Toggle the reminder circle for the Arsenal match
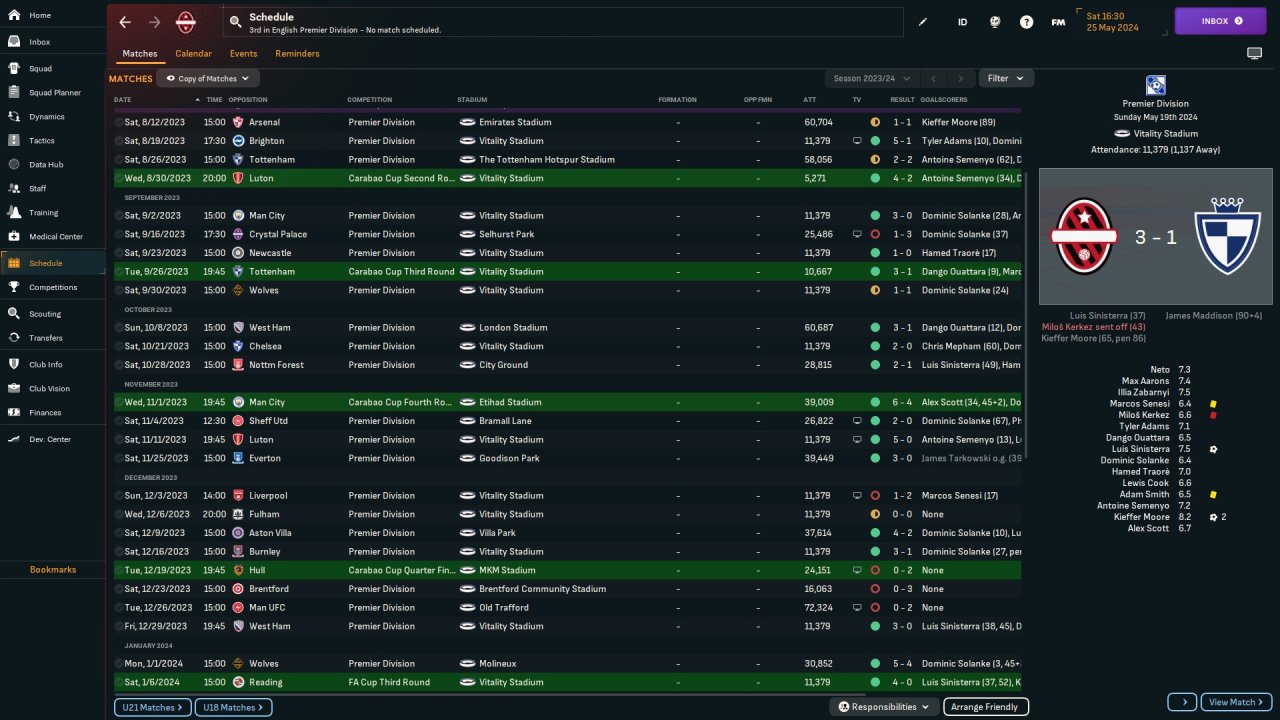This screenshot has height=720, width=1280. (119, 122)
